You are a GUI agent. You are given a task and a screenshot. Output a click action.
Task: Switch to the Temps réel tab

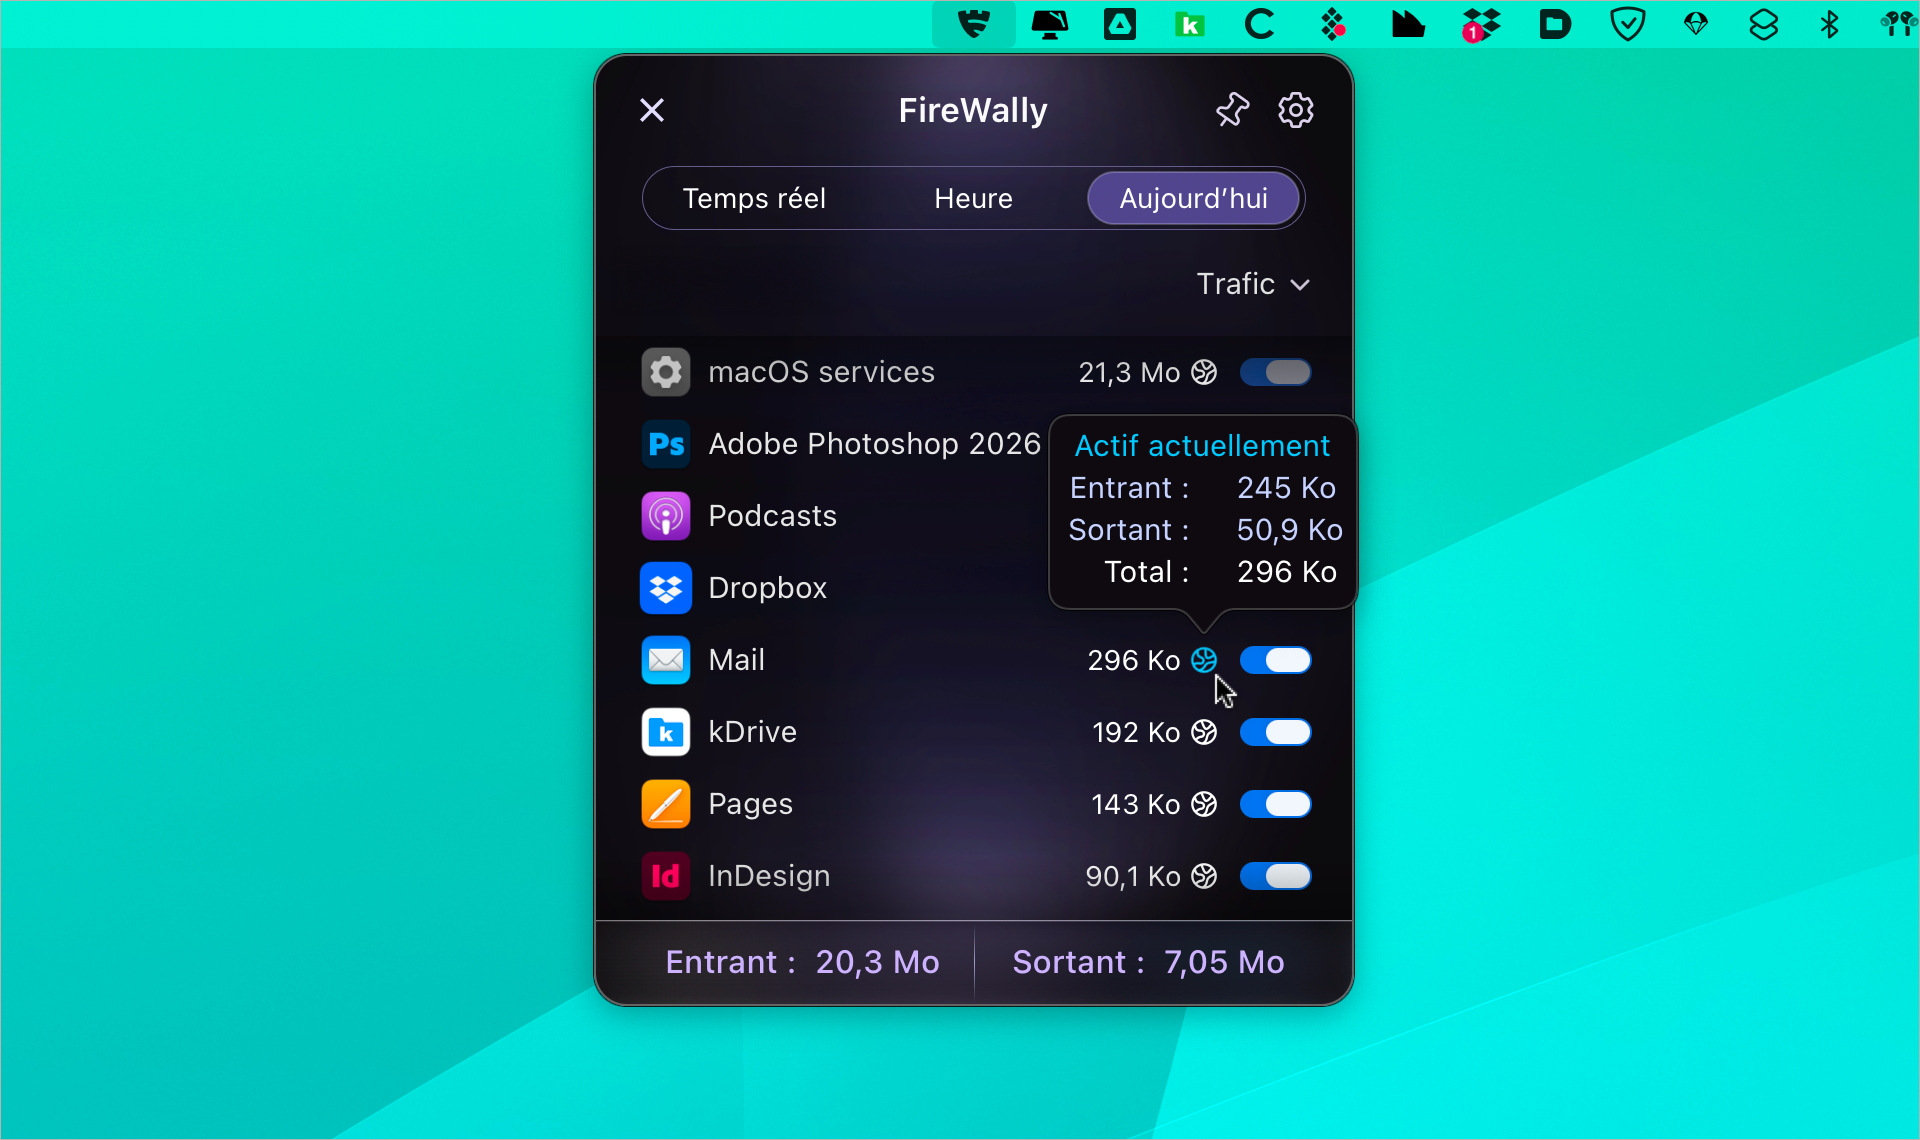[x=754, y=198]
